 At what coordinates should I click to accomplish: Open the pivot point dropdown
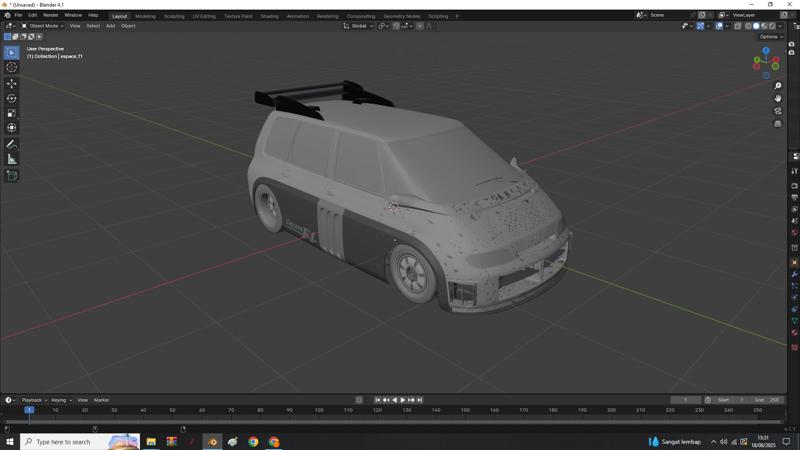pyautogui.click(x=383, y=26)
